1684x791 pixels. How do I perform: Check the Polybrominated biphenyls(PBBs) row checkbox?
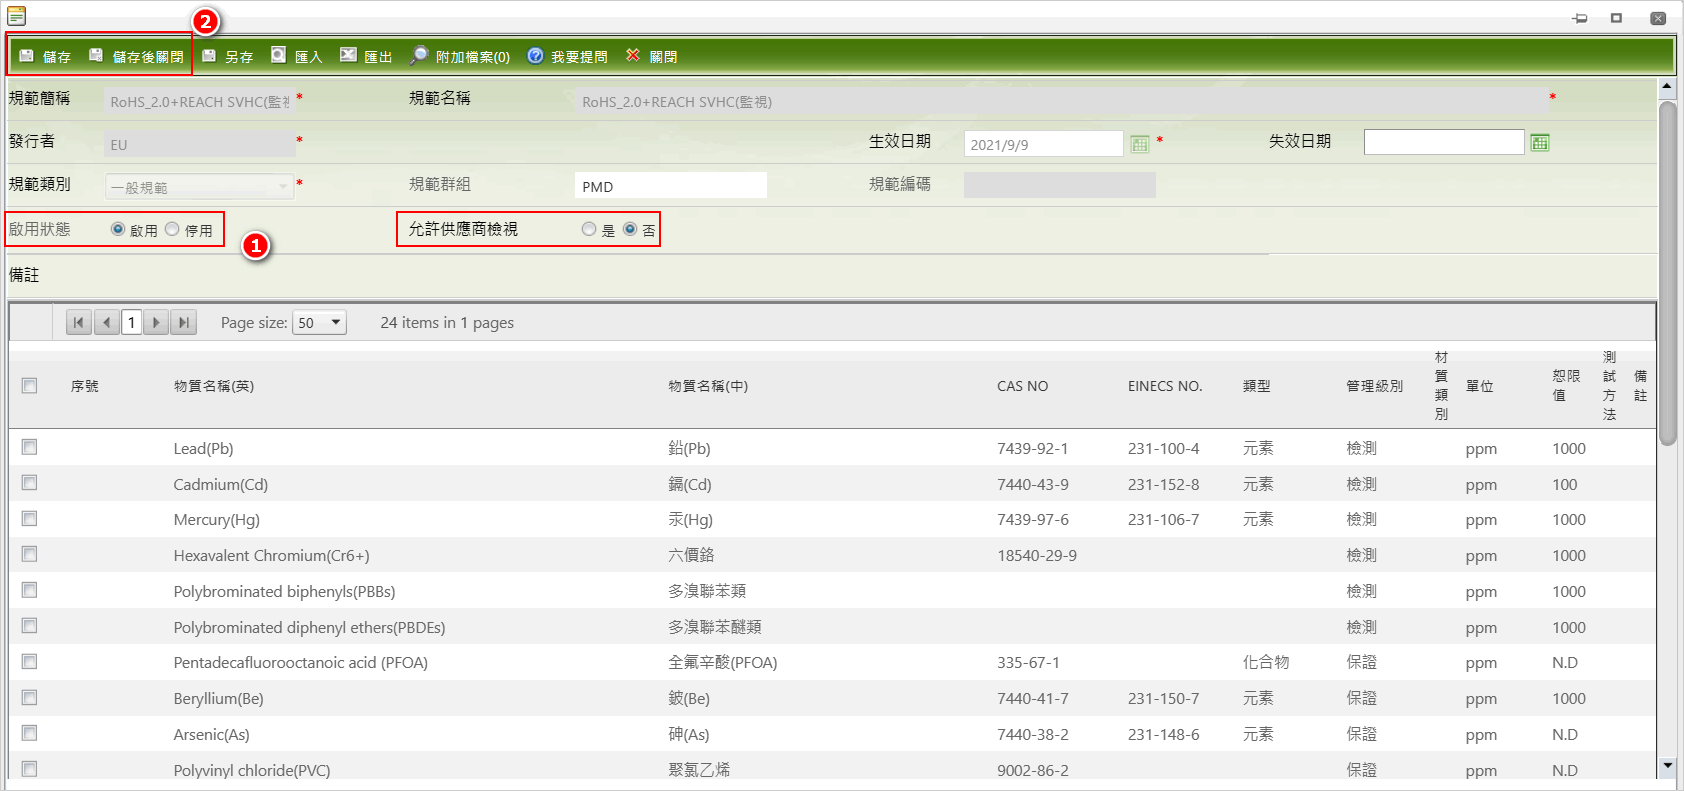30,590
